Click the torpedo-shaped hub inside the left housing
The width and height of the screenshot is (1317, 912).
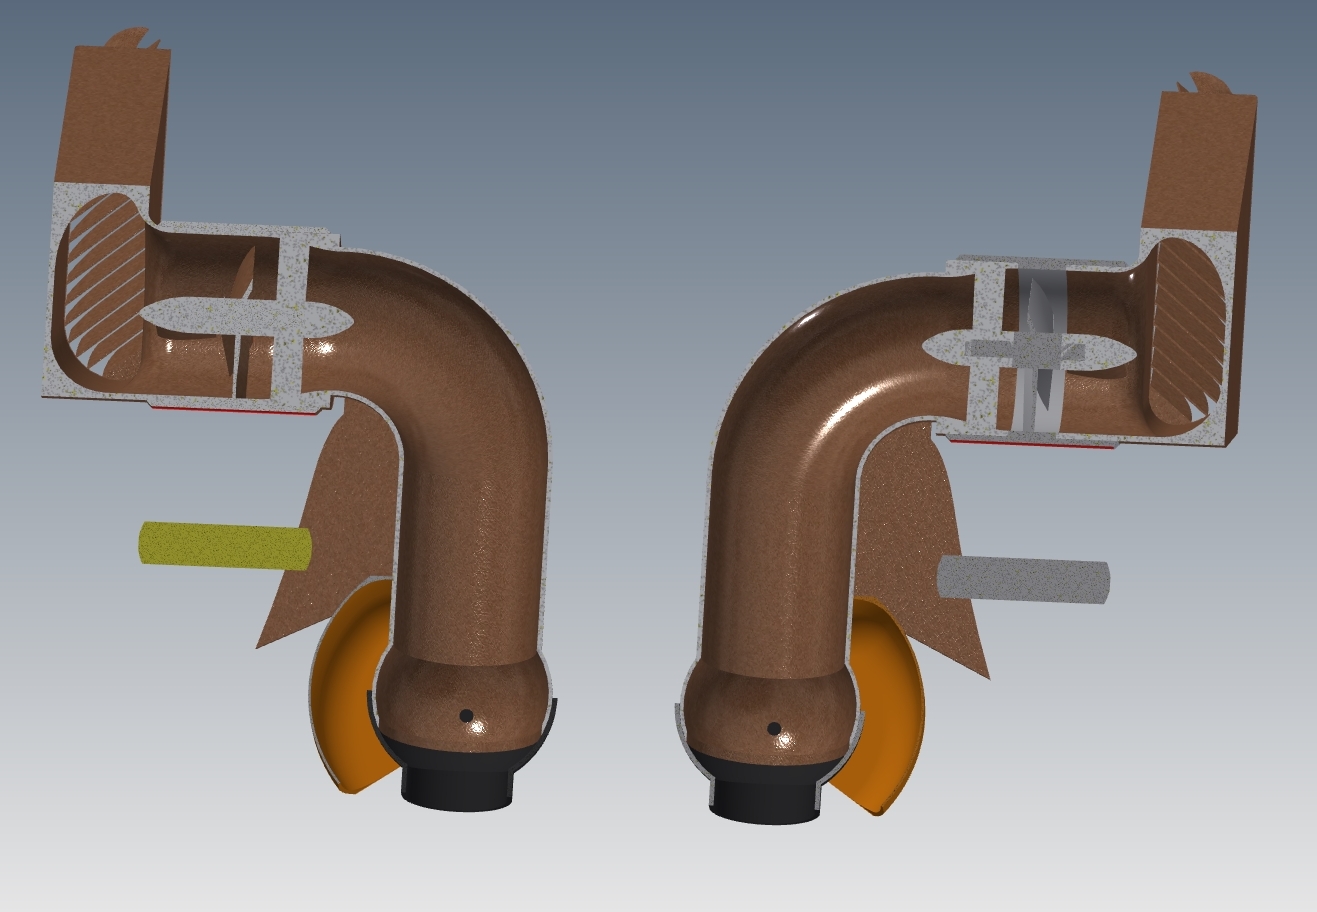247,318
